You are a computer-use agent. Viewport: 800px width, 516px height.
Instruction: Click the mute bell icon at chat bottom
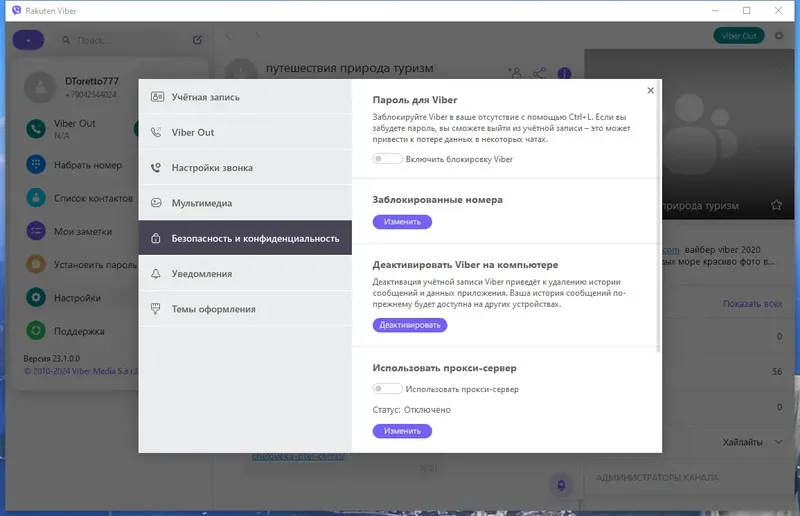(x=561, y=484)
